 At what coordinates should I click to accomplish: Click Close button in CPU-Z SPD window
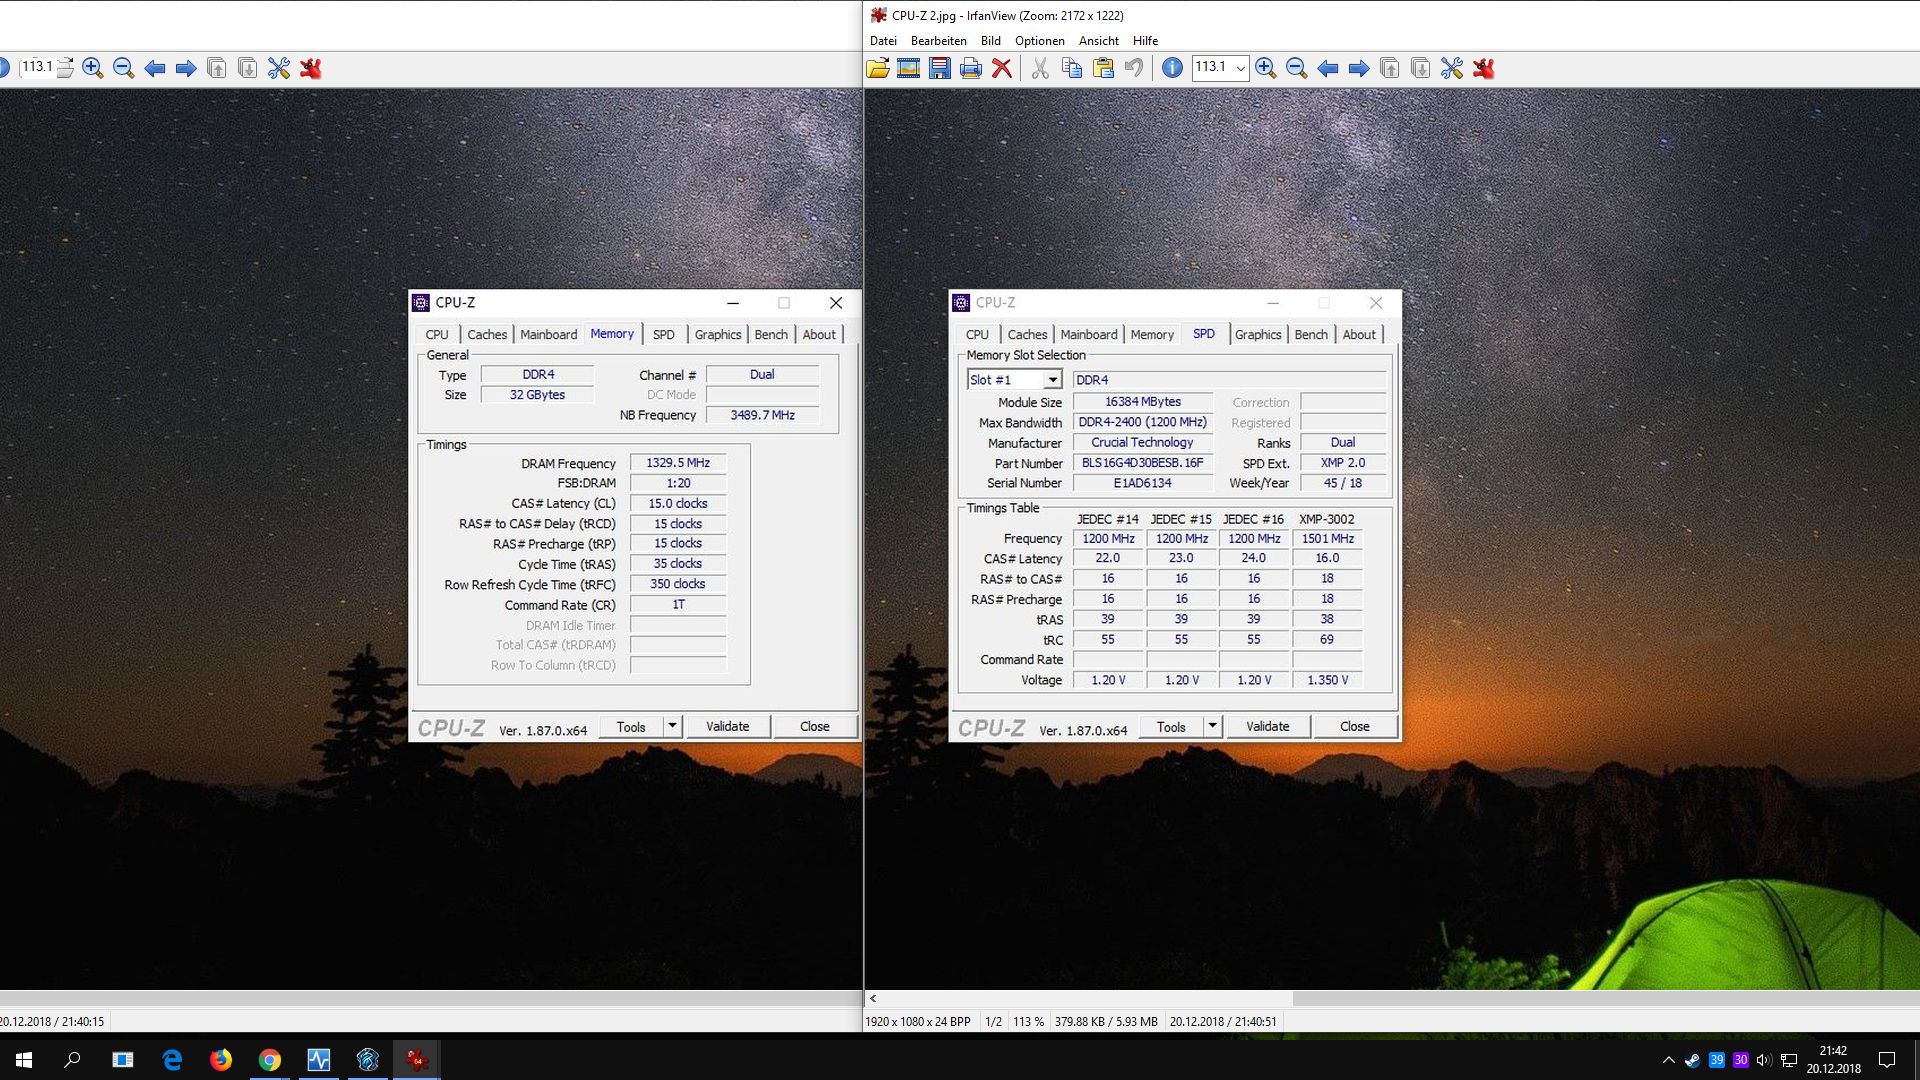pos(1354,726)
